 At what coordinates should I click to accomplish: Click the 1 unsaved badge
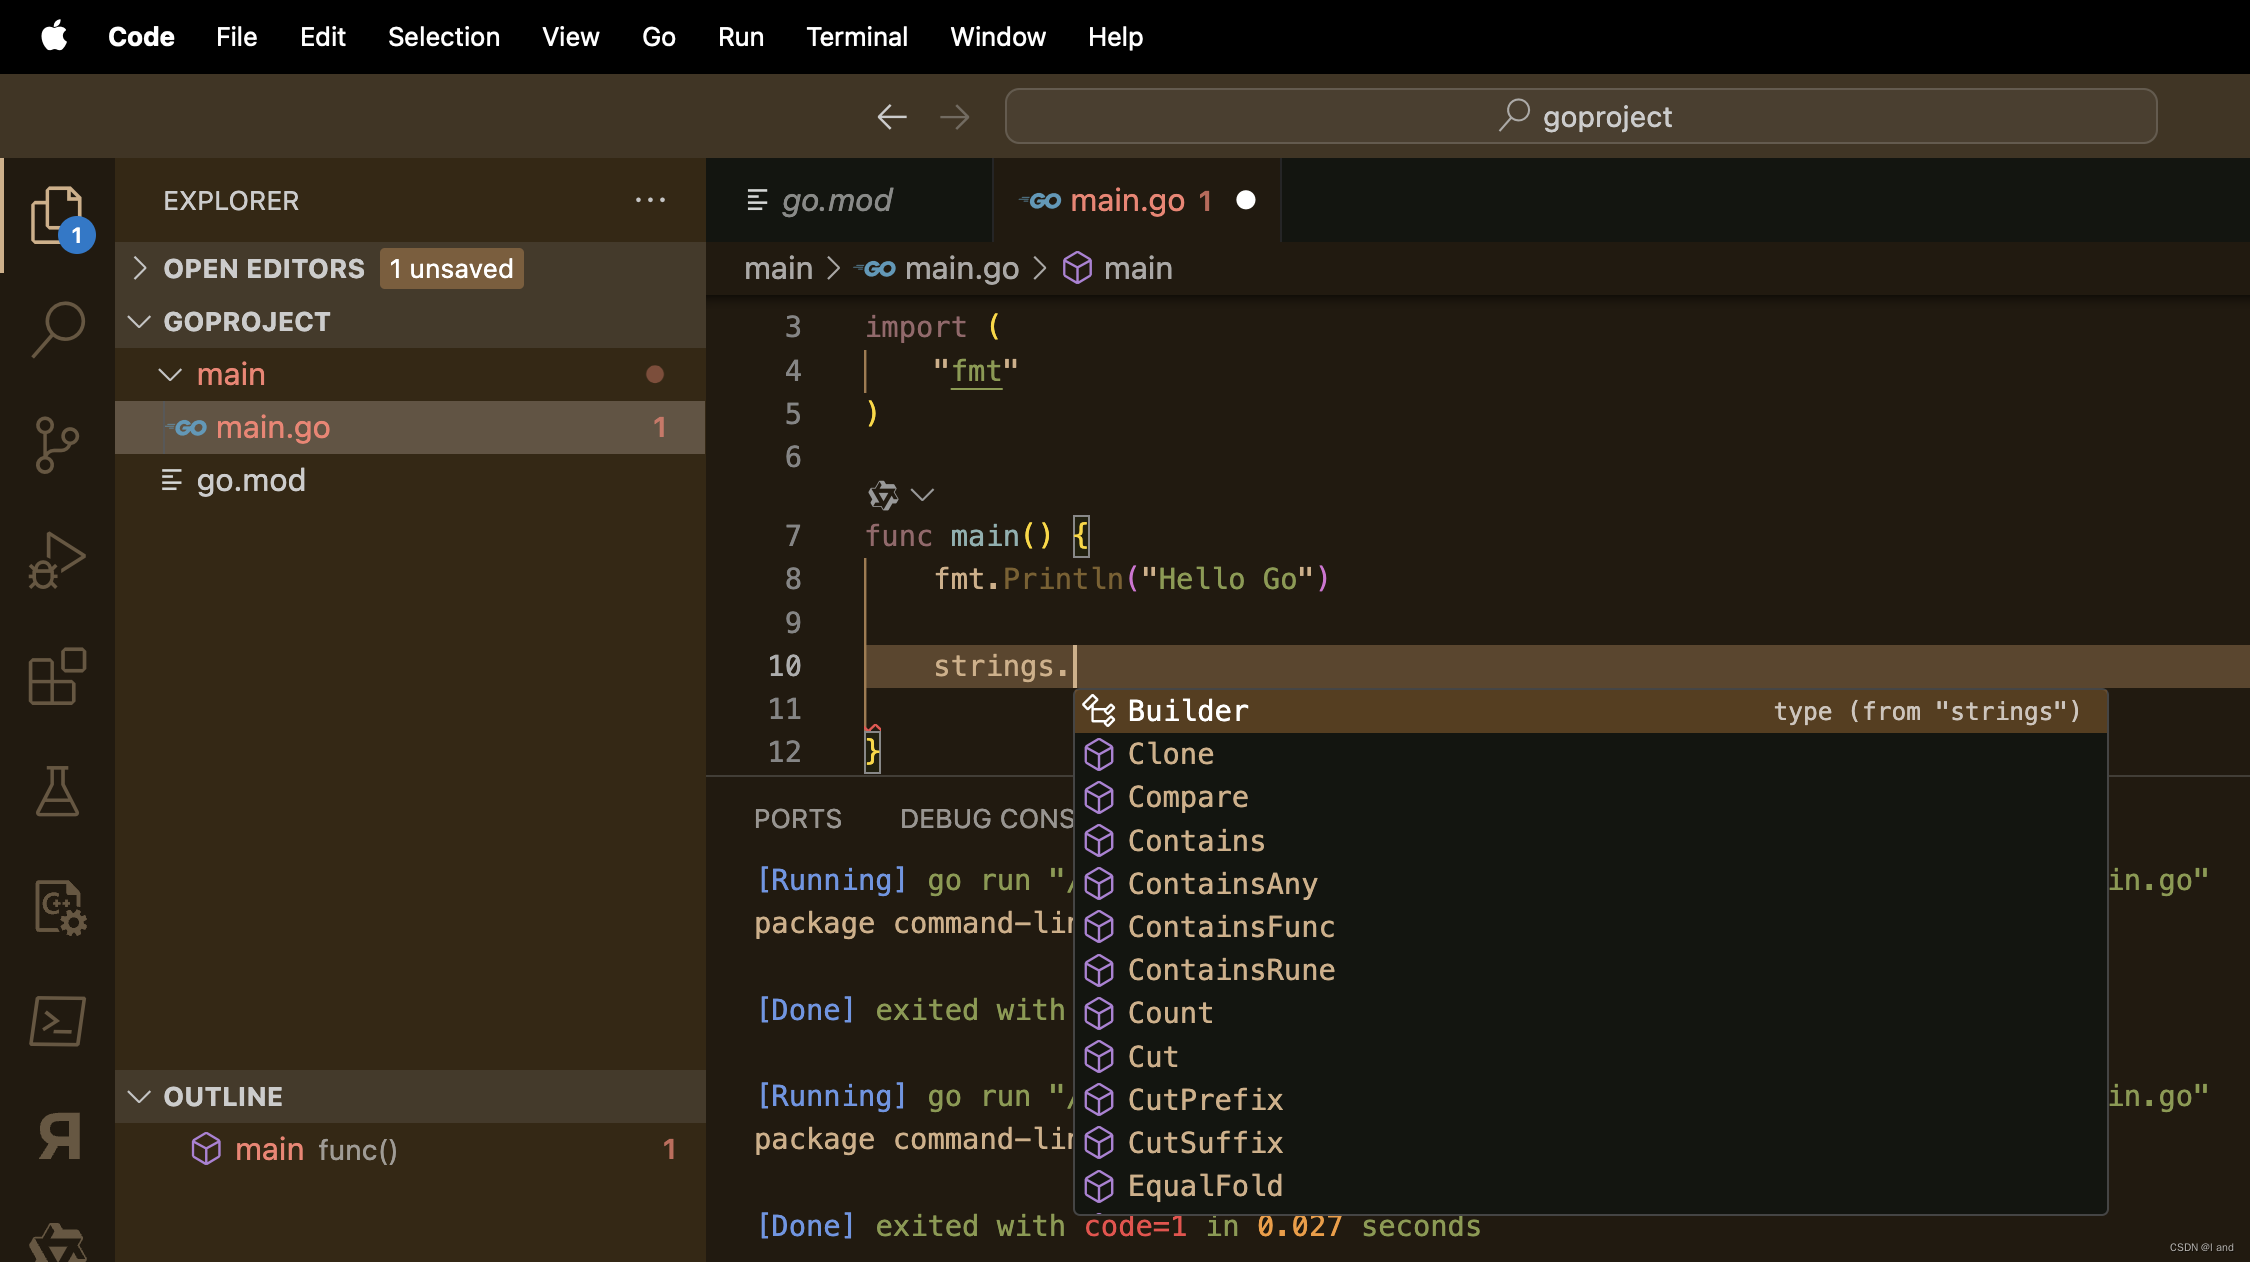451,269
